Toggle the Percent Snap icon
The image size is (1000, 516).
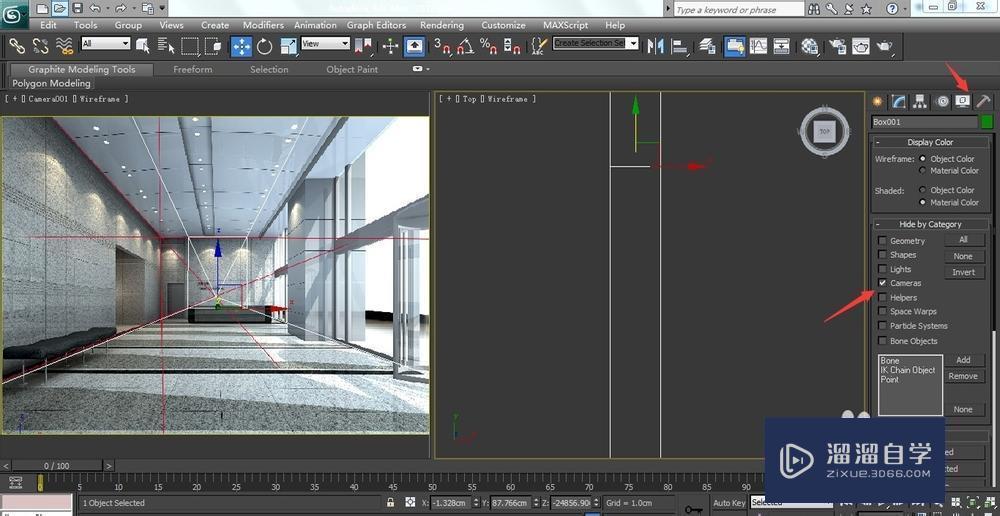pos(489,45)
